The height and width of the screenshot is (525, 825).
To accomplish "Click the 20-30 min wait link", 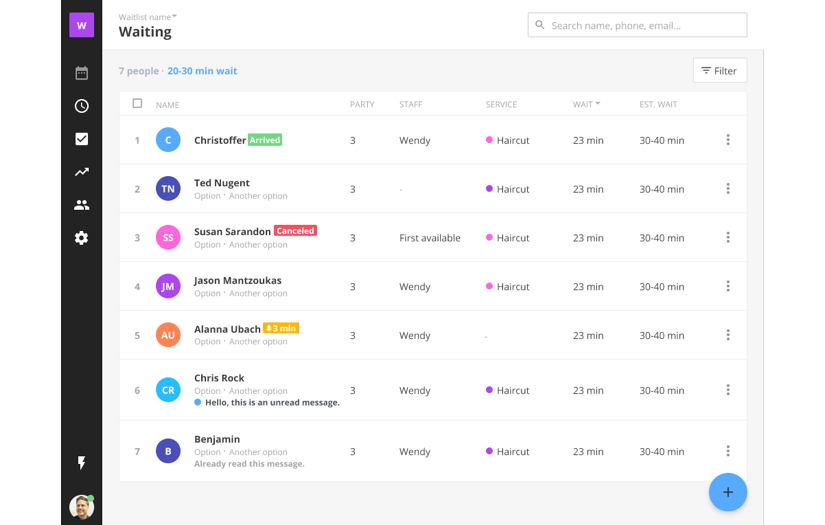I will (202, 71).
